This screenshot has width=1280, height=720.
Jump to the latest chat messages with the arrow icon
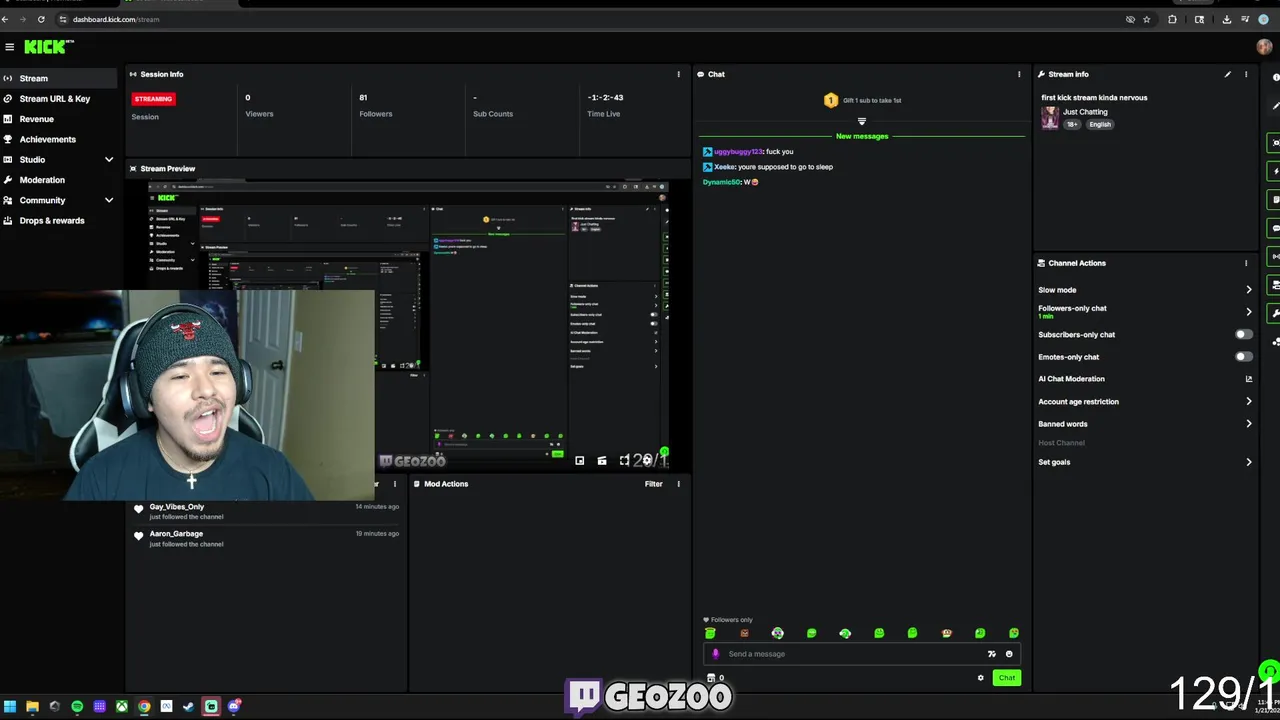pyautogui.click(x=861, y=121)
